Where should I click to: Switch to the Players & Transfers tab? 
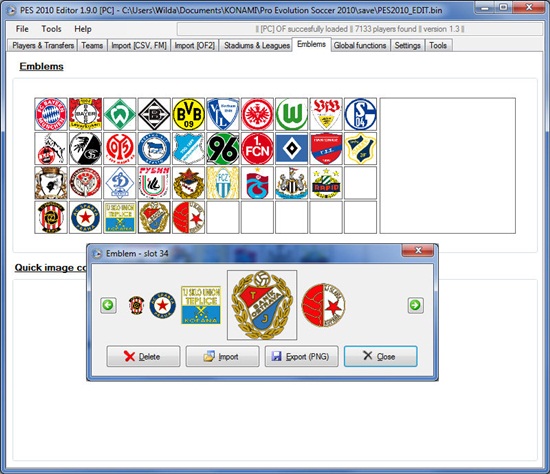click(x=43, y=45)
